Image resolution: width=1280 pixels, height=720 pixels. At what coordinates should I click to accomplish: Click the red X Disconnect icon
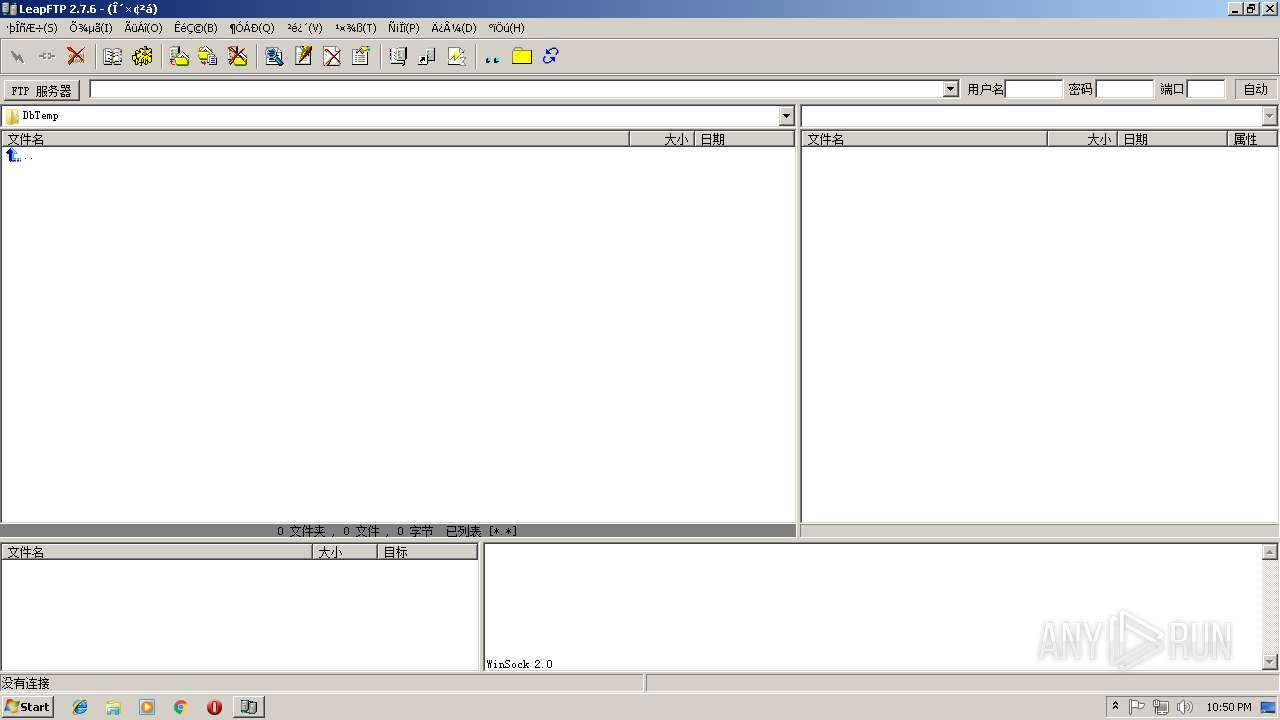[x=76, y=57]
